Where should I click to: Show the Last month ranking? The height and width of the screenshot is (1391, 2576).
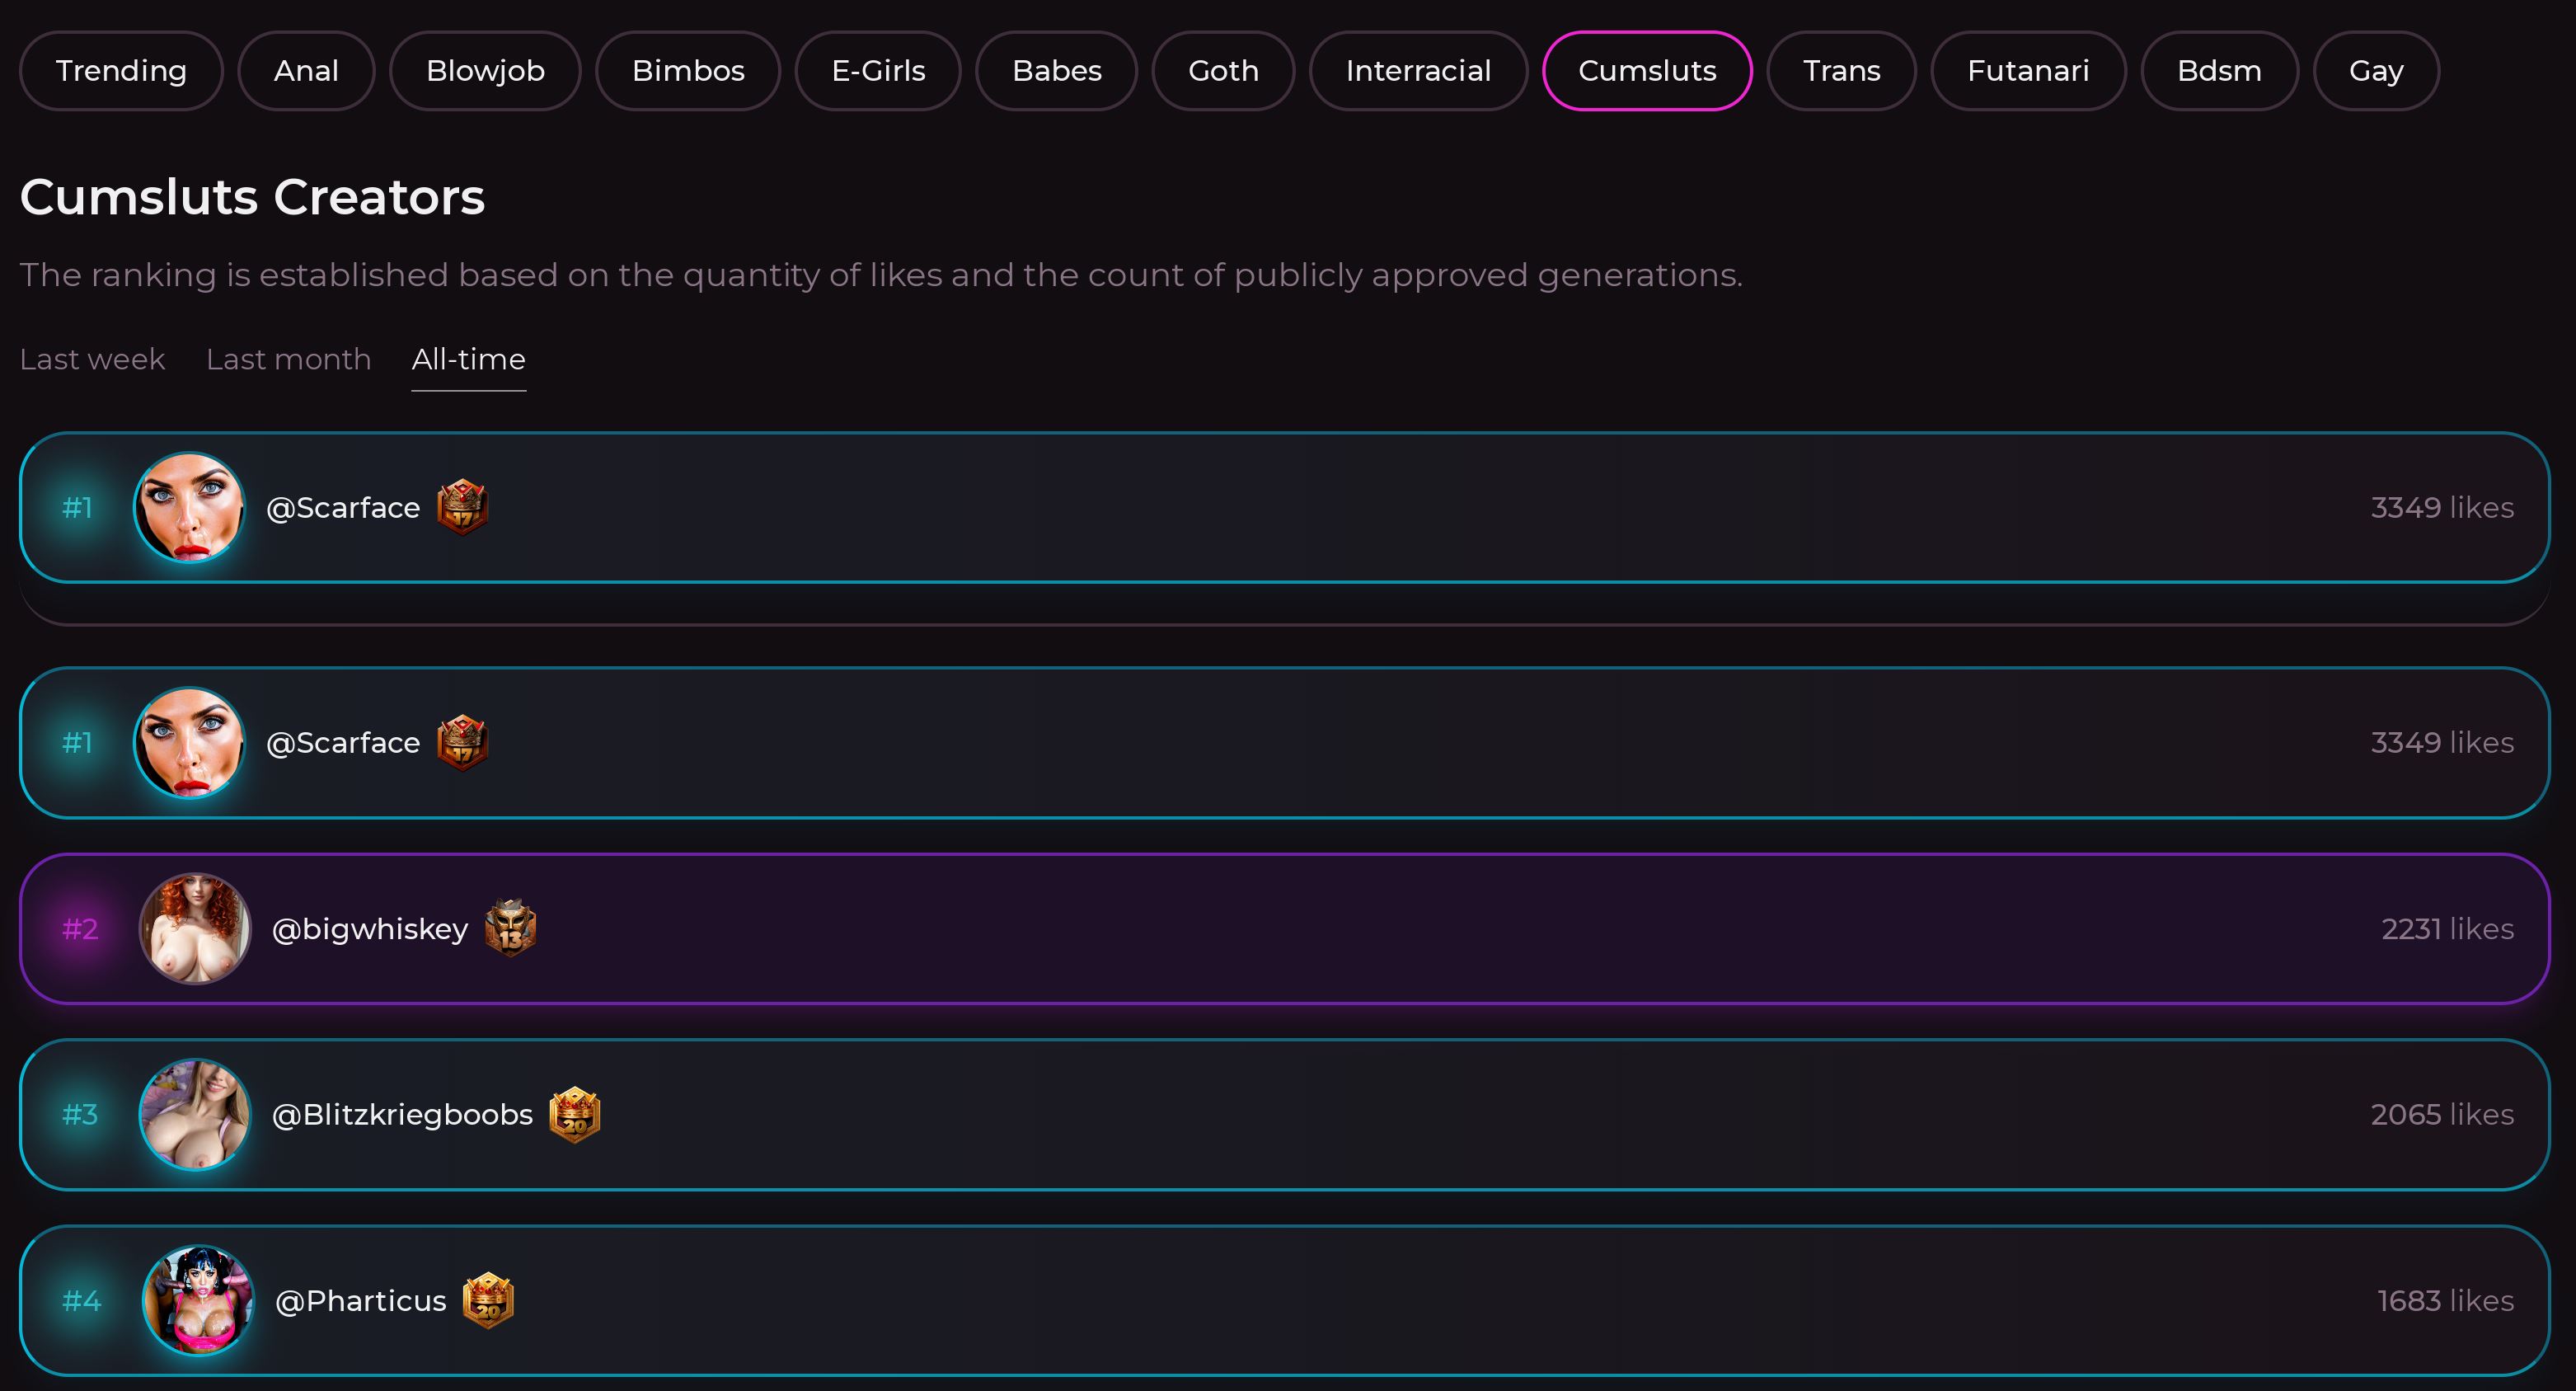click(288, 359)
